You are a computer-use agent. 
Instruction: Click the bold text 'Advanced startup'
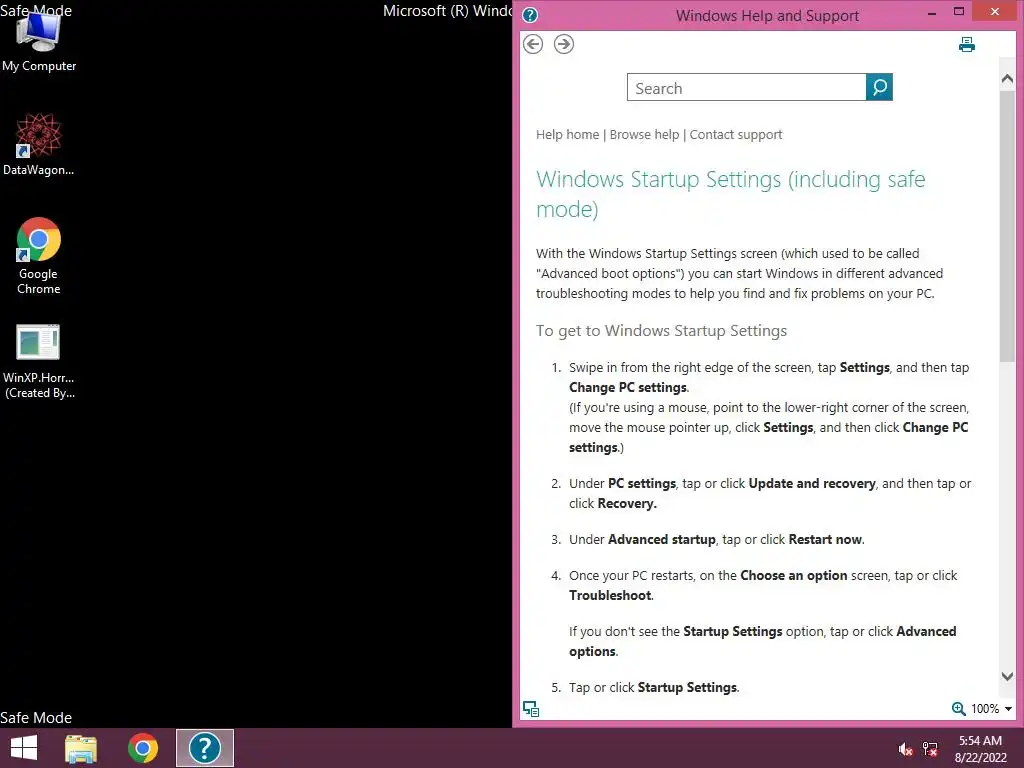coord(662,539)
